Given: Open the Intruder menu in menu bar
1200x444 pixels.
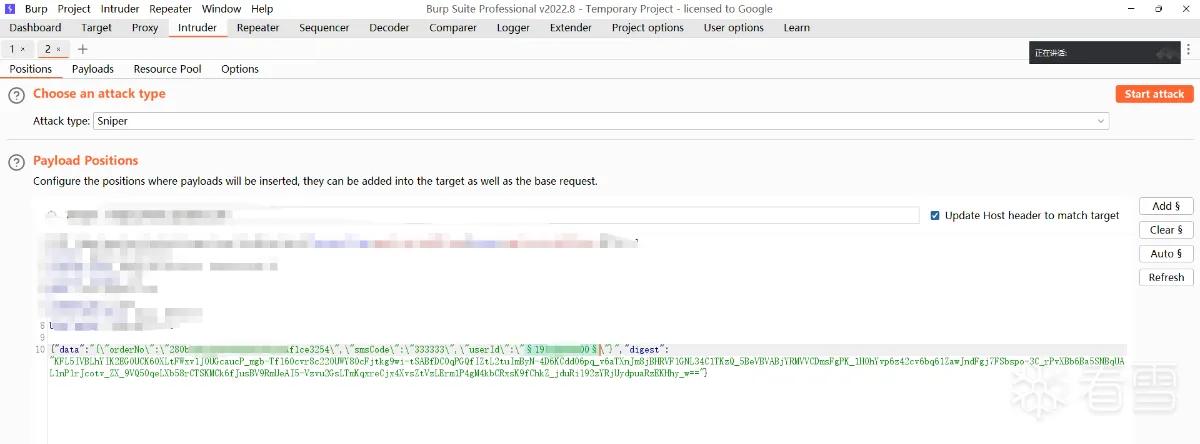Looking at the screenshot, I should [x=120, y=9].
